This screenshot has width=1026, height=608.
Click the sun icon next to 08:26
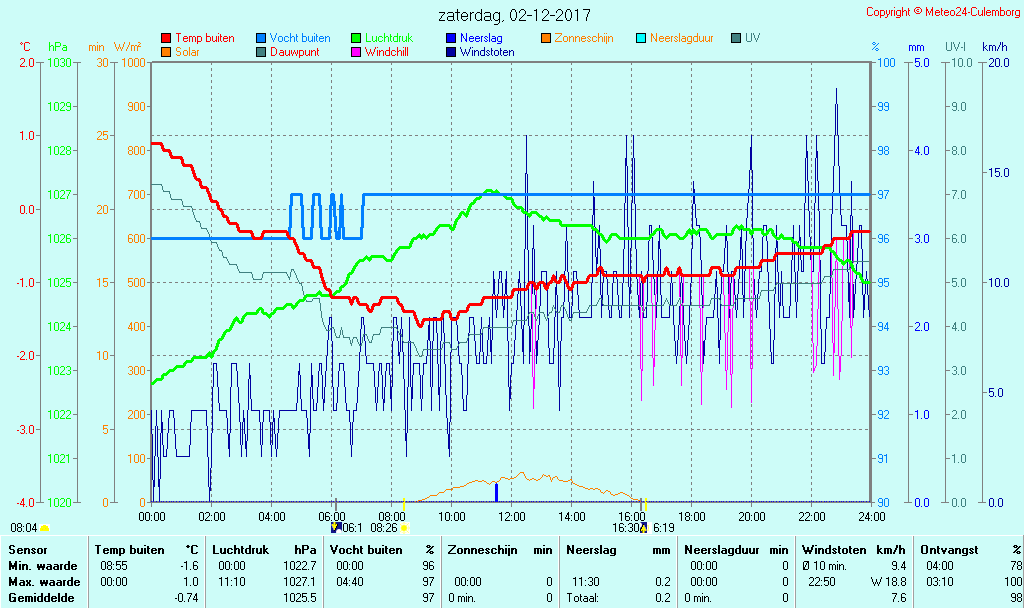click(x=405, y=527)
